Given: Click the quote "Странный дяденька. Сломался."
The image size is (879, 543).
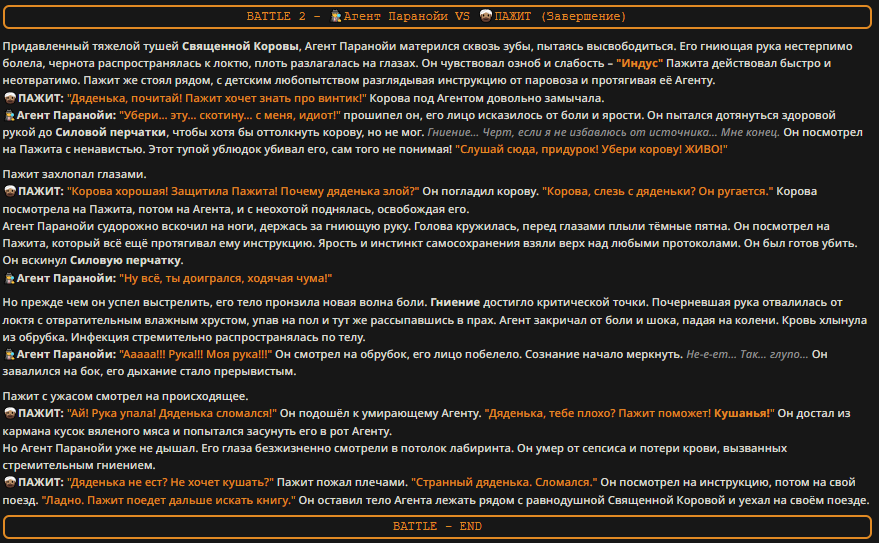Looking at the screenshot, I should click(505, 482).
